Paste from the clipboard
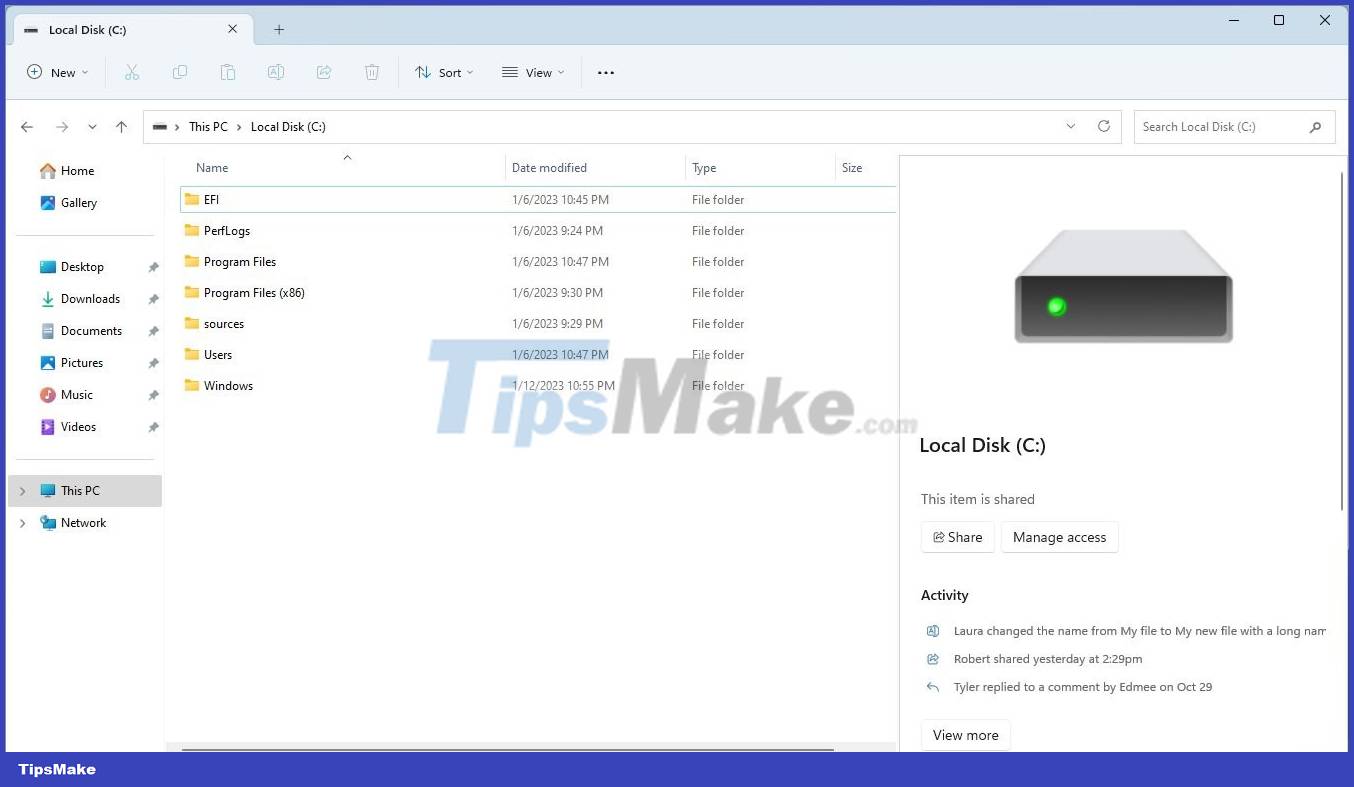This screenshot has height=787, width=1354. [x=227, y=72]
